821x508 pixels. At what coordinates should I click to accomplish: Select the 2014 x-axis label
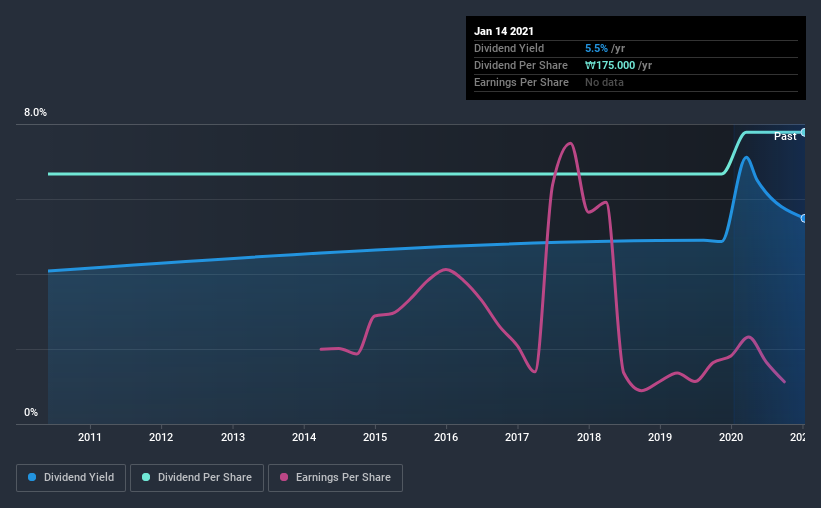pyautogui.click(x=304, y=437)
